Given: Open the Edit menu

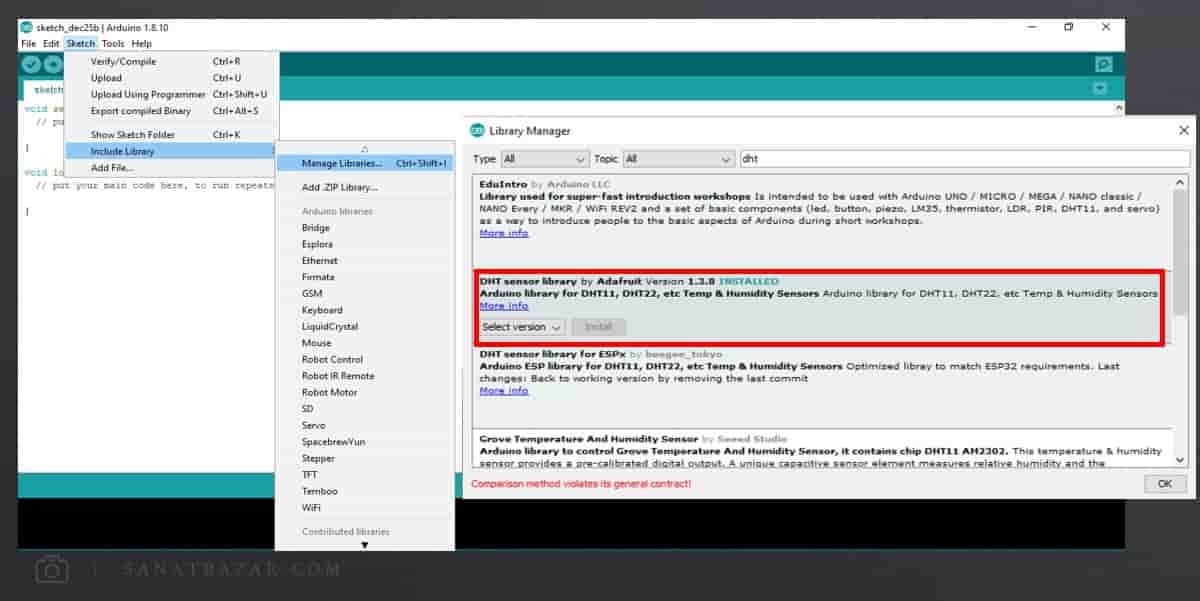Looking at the screenshot, I should pos(51,44).
